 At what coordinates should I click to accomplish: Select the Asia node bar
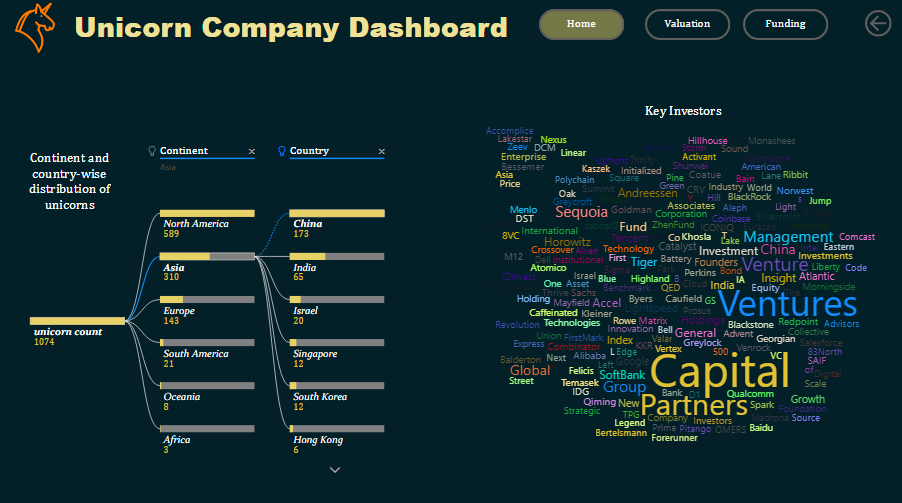207,257
